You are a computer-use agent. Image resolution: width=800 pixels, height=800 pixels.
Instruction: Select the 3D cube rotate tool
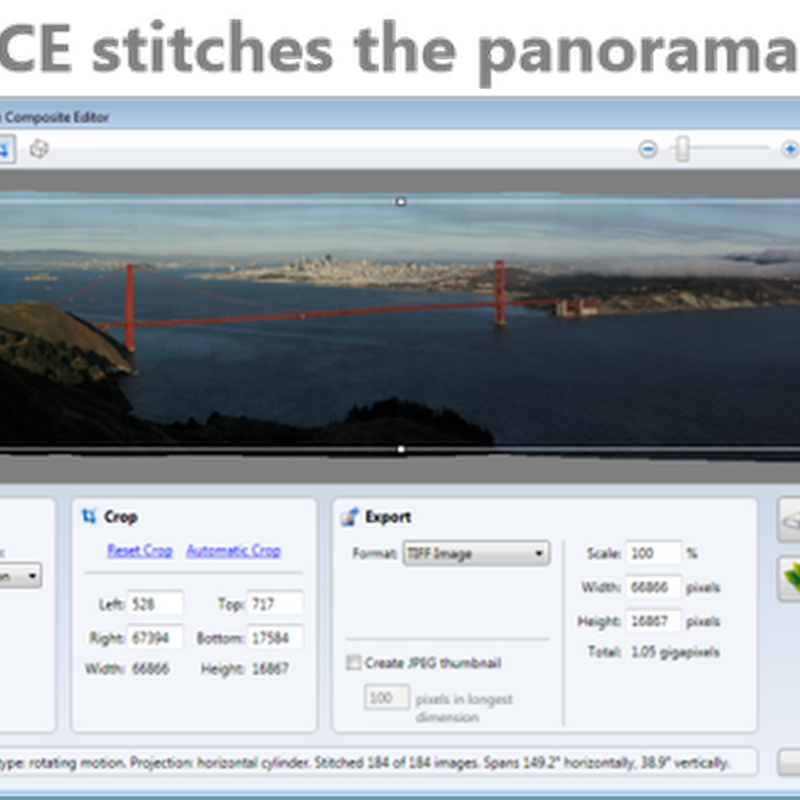(39, 149)
